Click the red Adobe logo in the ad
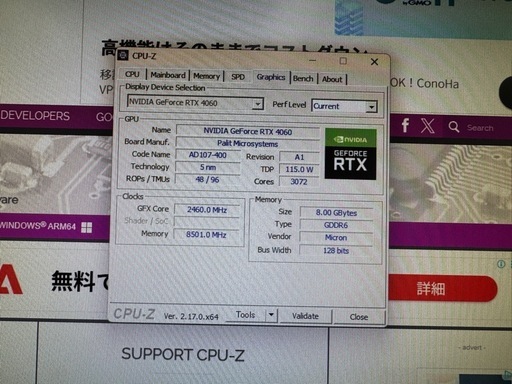Viewport: 512px width, 384px height. (x=11, y=279)
